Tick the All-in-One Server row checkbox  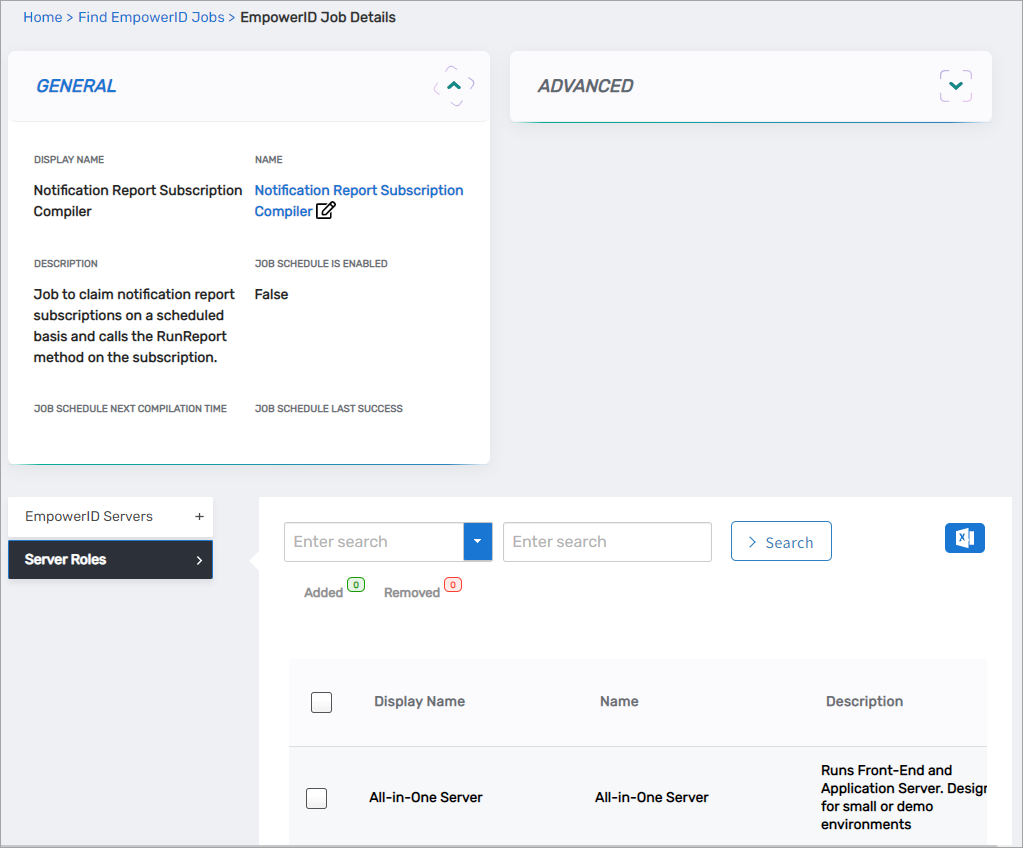click(316, 798)
